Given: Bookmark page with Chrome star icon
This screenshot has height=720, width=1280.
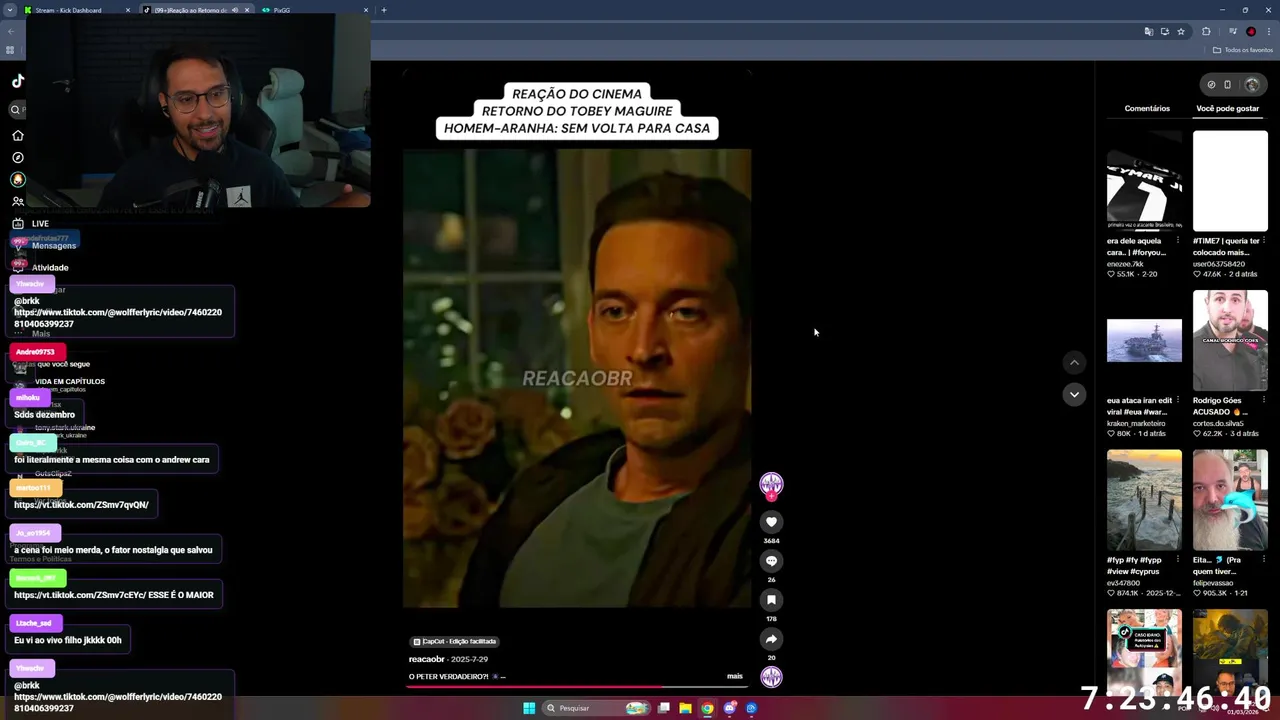Looking at the screenshot, I should coord(1181,31).
